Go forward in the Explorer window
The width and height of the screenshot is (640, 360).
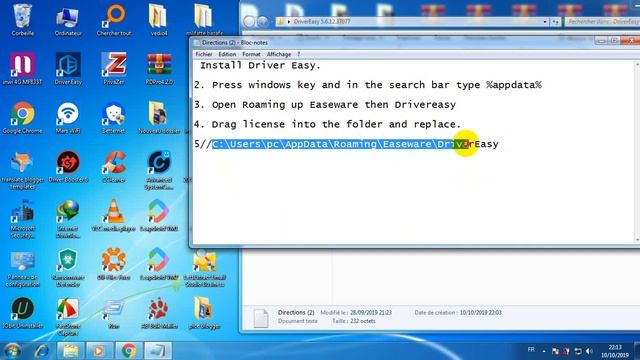pos(263,21)
